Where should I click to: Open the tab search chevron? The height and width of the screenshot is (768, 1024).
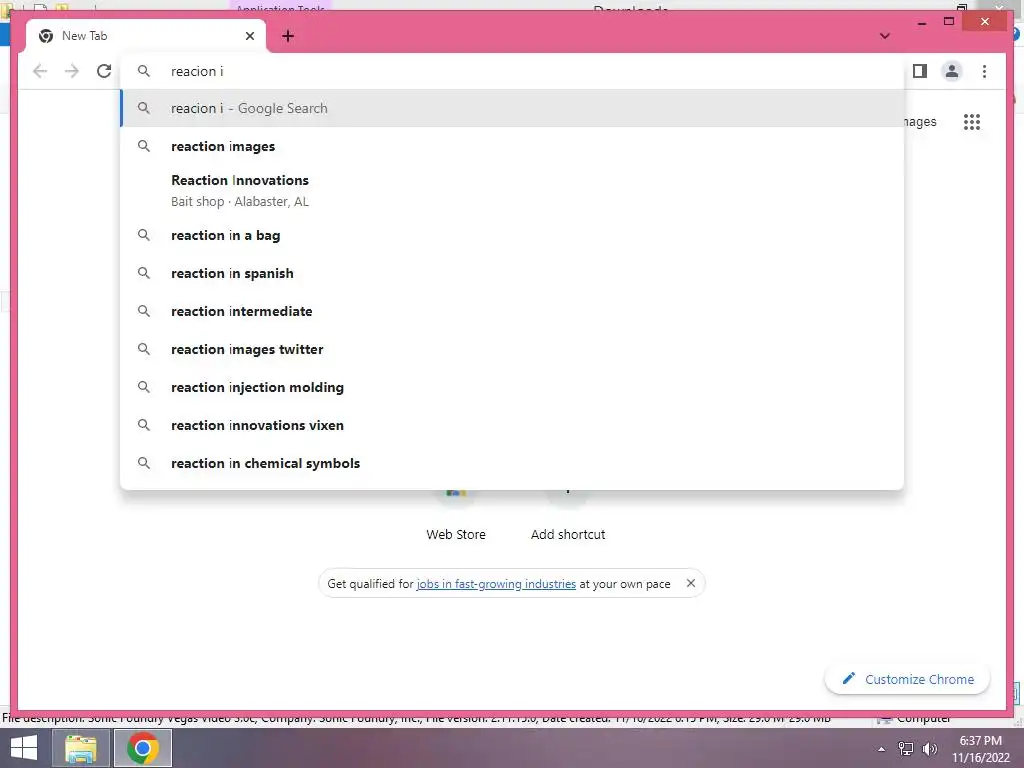(884, 36)
